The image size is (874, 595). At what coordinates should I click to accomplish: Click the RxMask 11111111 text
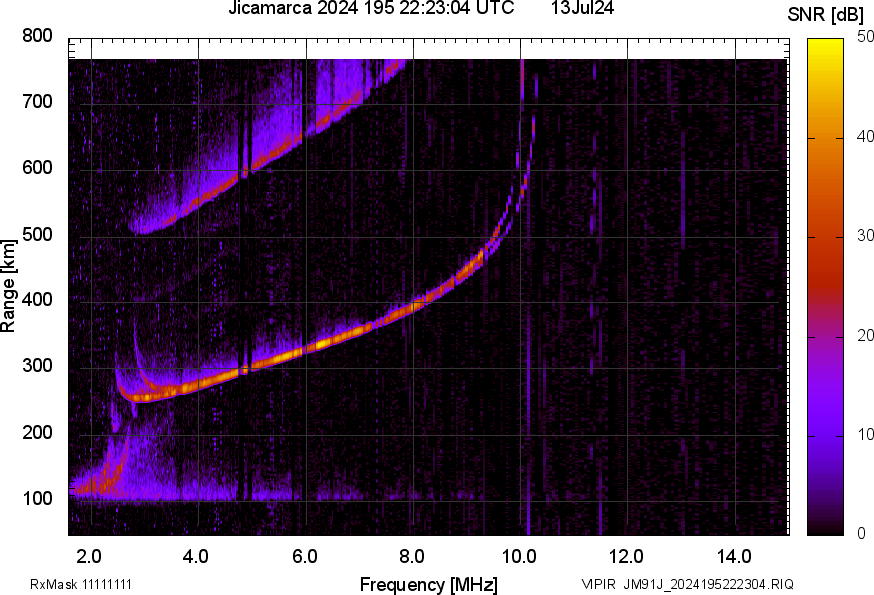pyautogui.click(x=81, y=584)
